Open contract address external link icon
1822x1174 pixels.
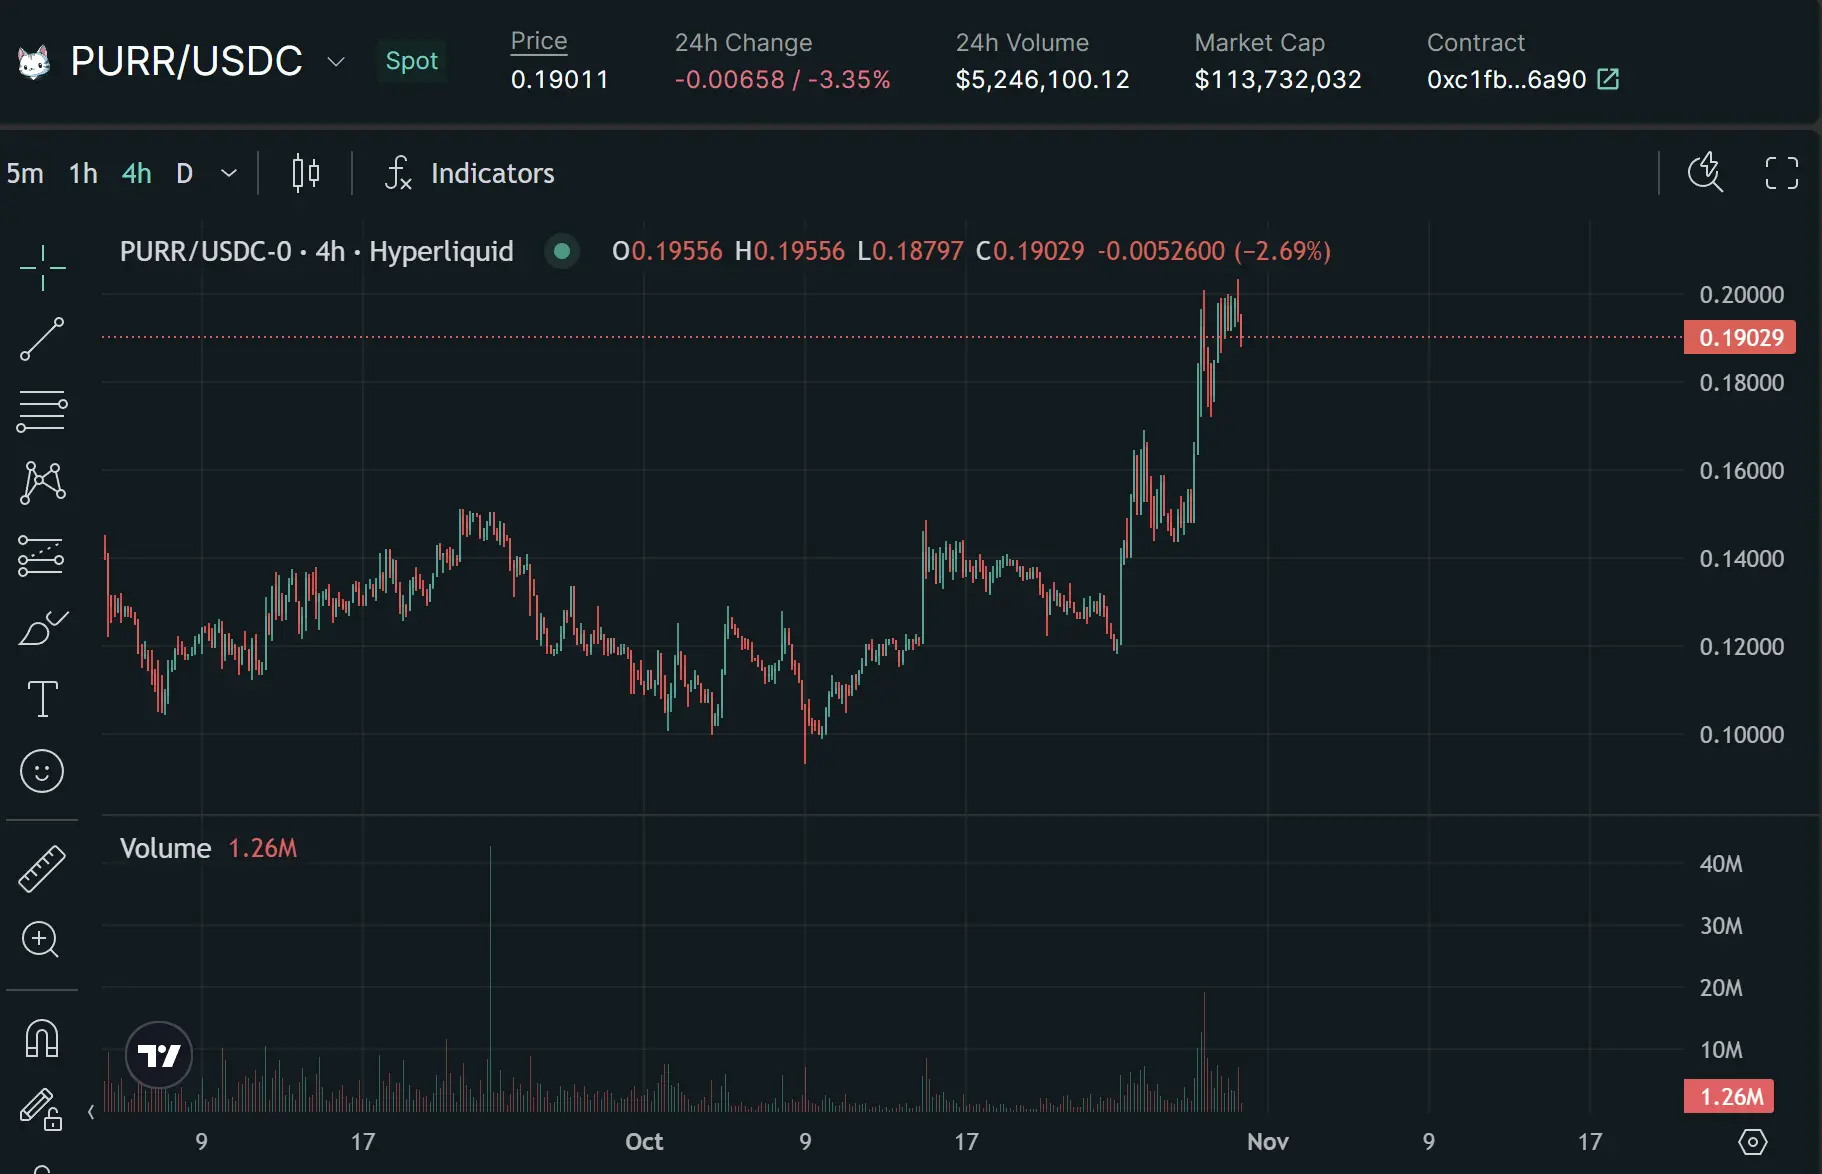(1608, 79)
